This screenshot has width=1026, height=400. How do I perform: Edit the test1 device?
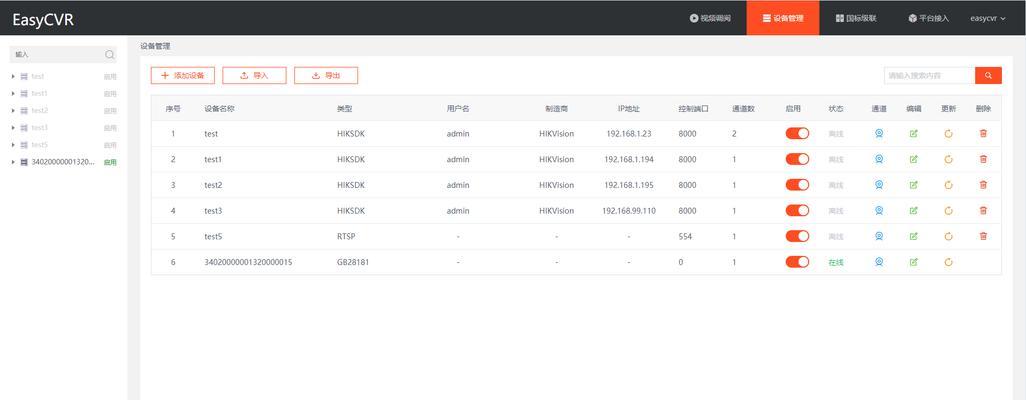pos(913,159)
